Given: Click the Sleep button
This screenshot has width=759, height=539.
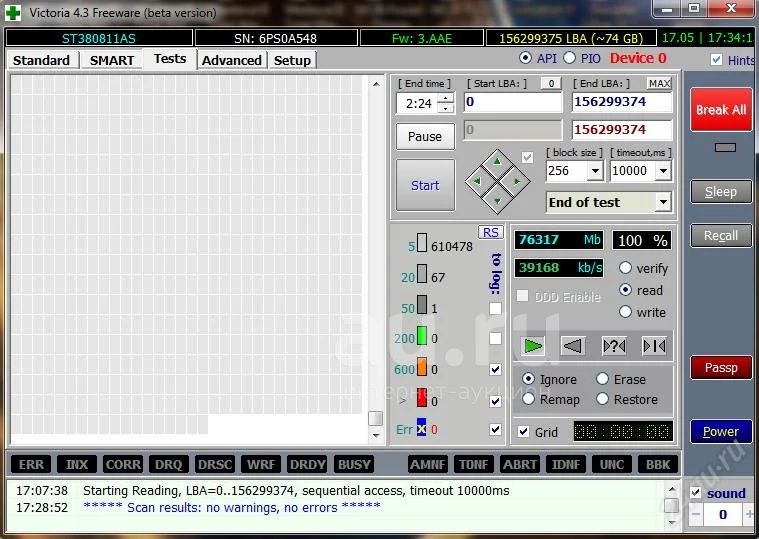Looking at the screenshot, I should pyautogui.click(x=721, y=192).
